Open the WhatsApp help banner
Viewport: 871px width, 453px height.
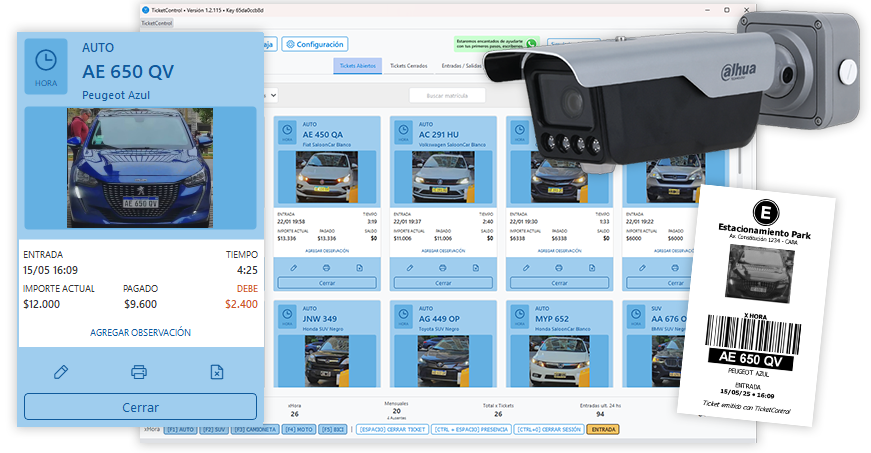click(x=496, y=43)
